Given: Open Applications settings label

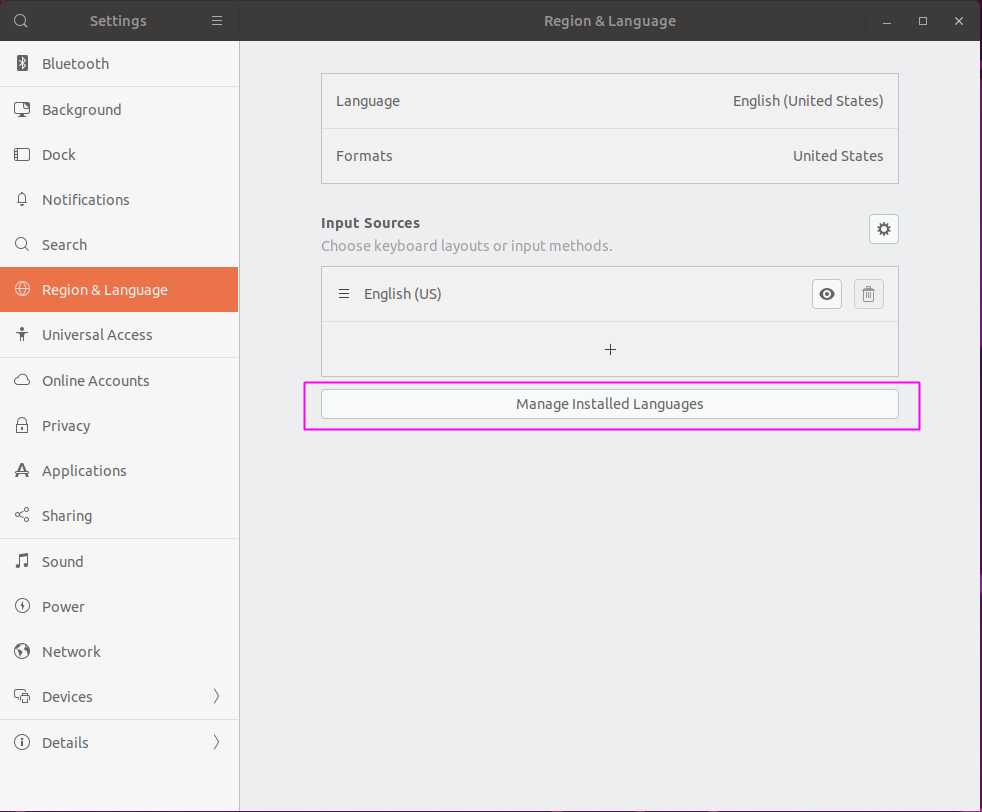Looking at the screenshot, I should click(x=84, y=471).
